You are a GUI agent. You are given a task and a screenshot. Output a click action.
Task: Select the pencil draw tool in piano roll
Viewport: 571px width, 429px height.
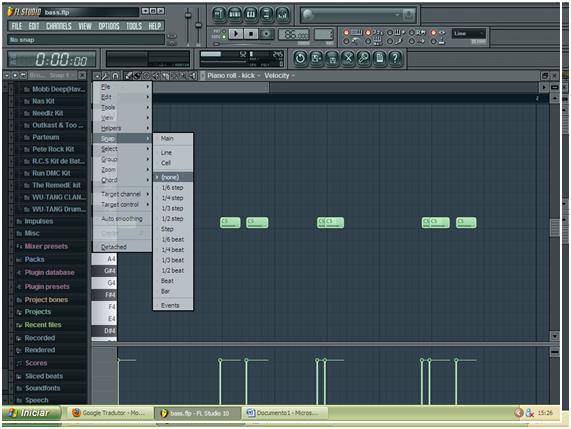pyautogui.click(x=128, y=76)
